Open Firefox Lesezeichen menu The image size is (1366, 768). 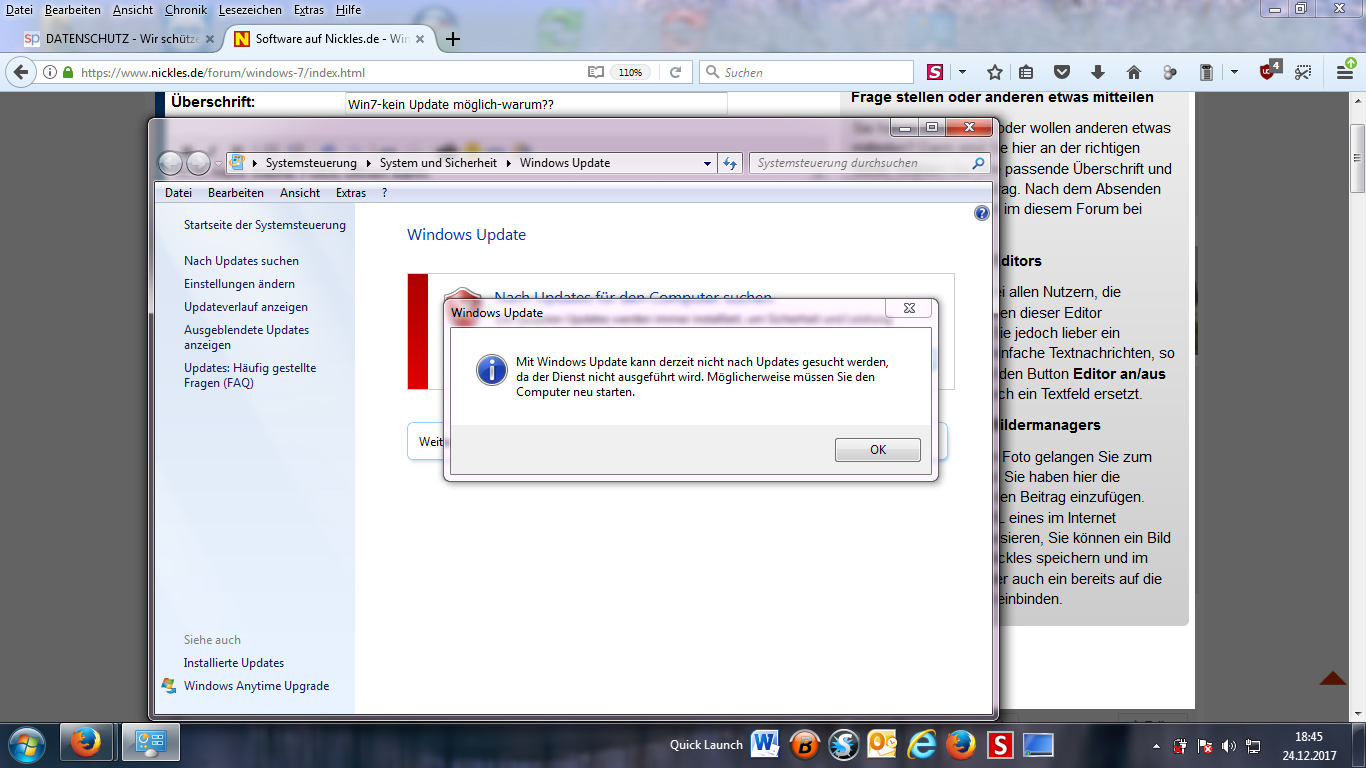point(250,9)
